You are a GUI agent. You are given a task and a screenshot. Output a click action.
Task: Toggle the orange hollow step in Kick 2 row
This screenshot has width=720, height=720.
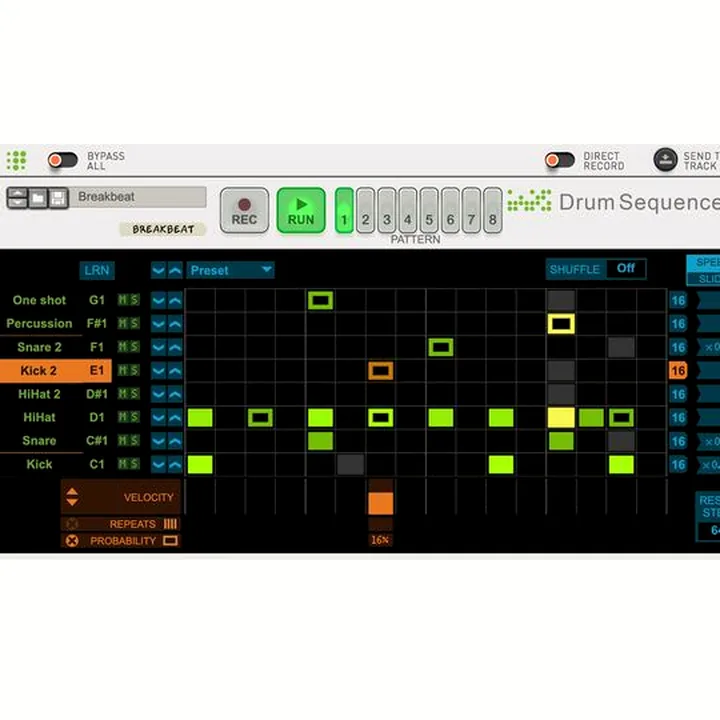381,371
